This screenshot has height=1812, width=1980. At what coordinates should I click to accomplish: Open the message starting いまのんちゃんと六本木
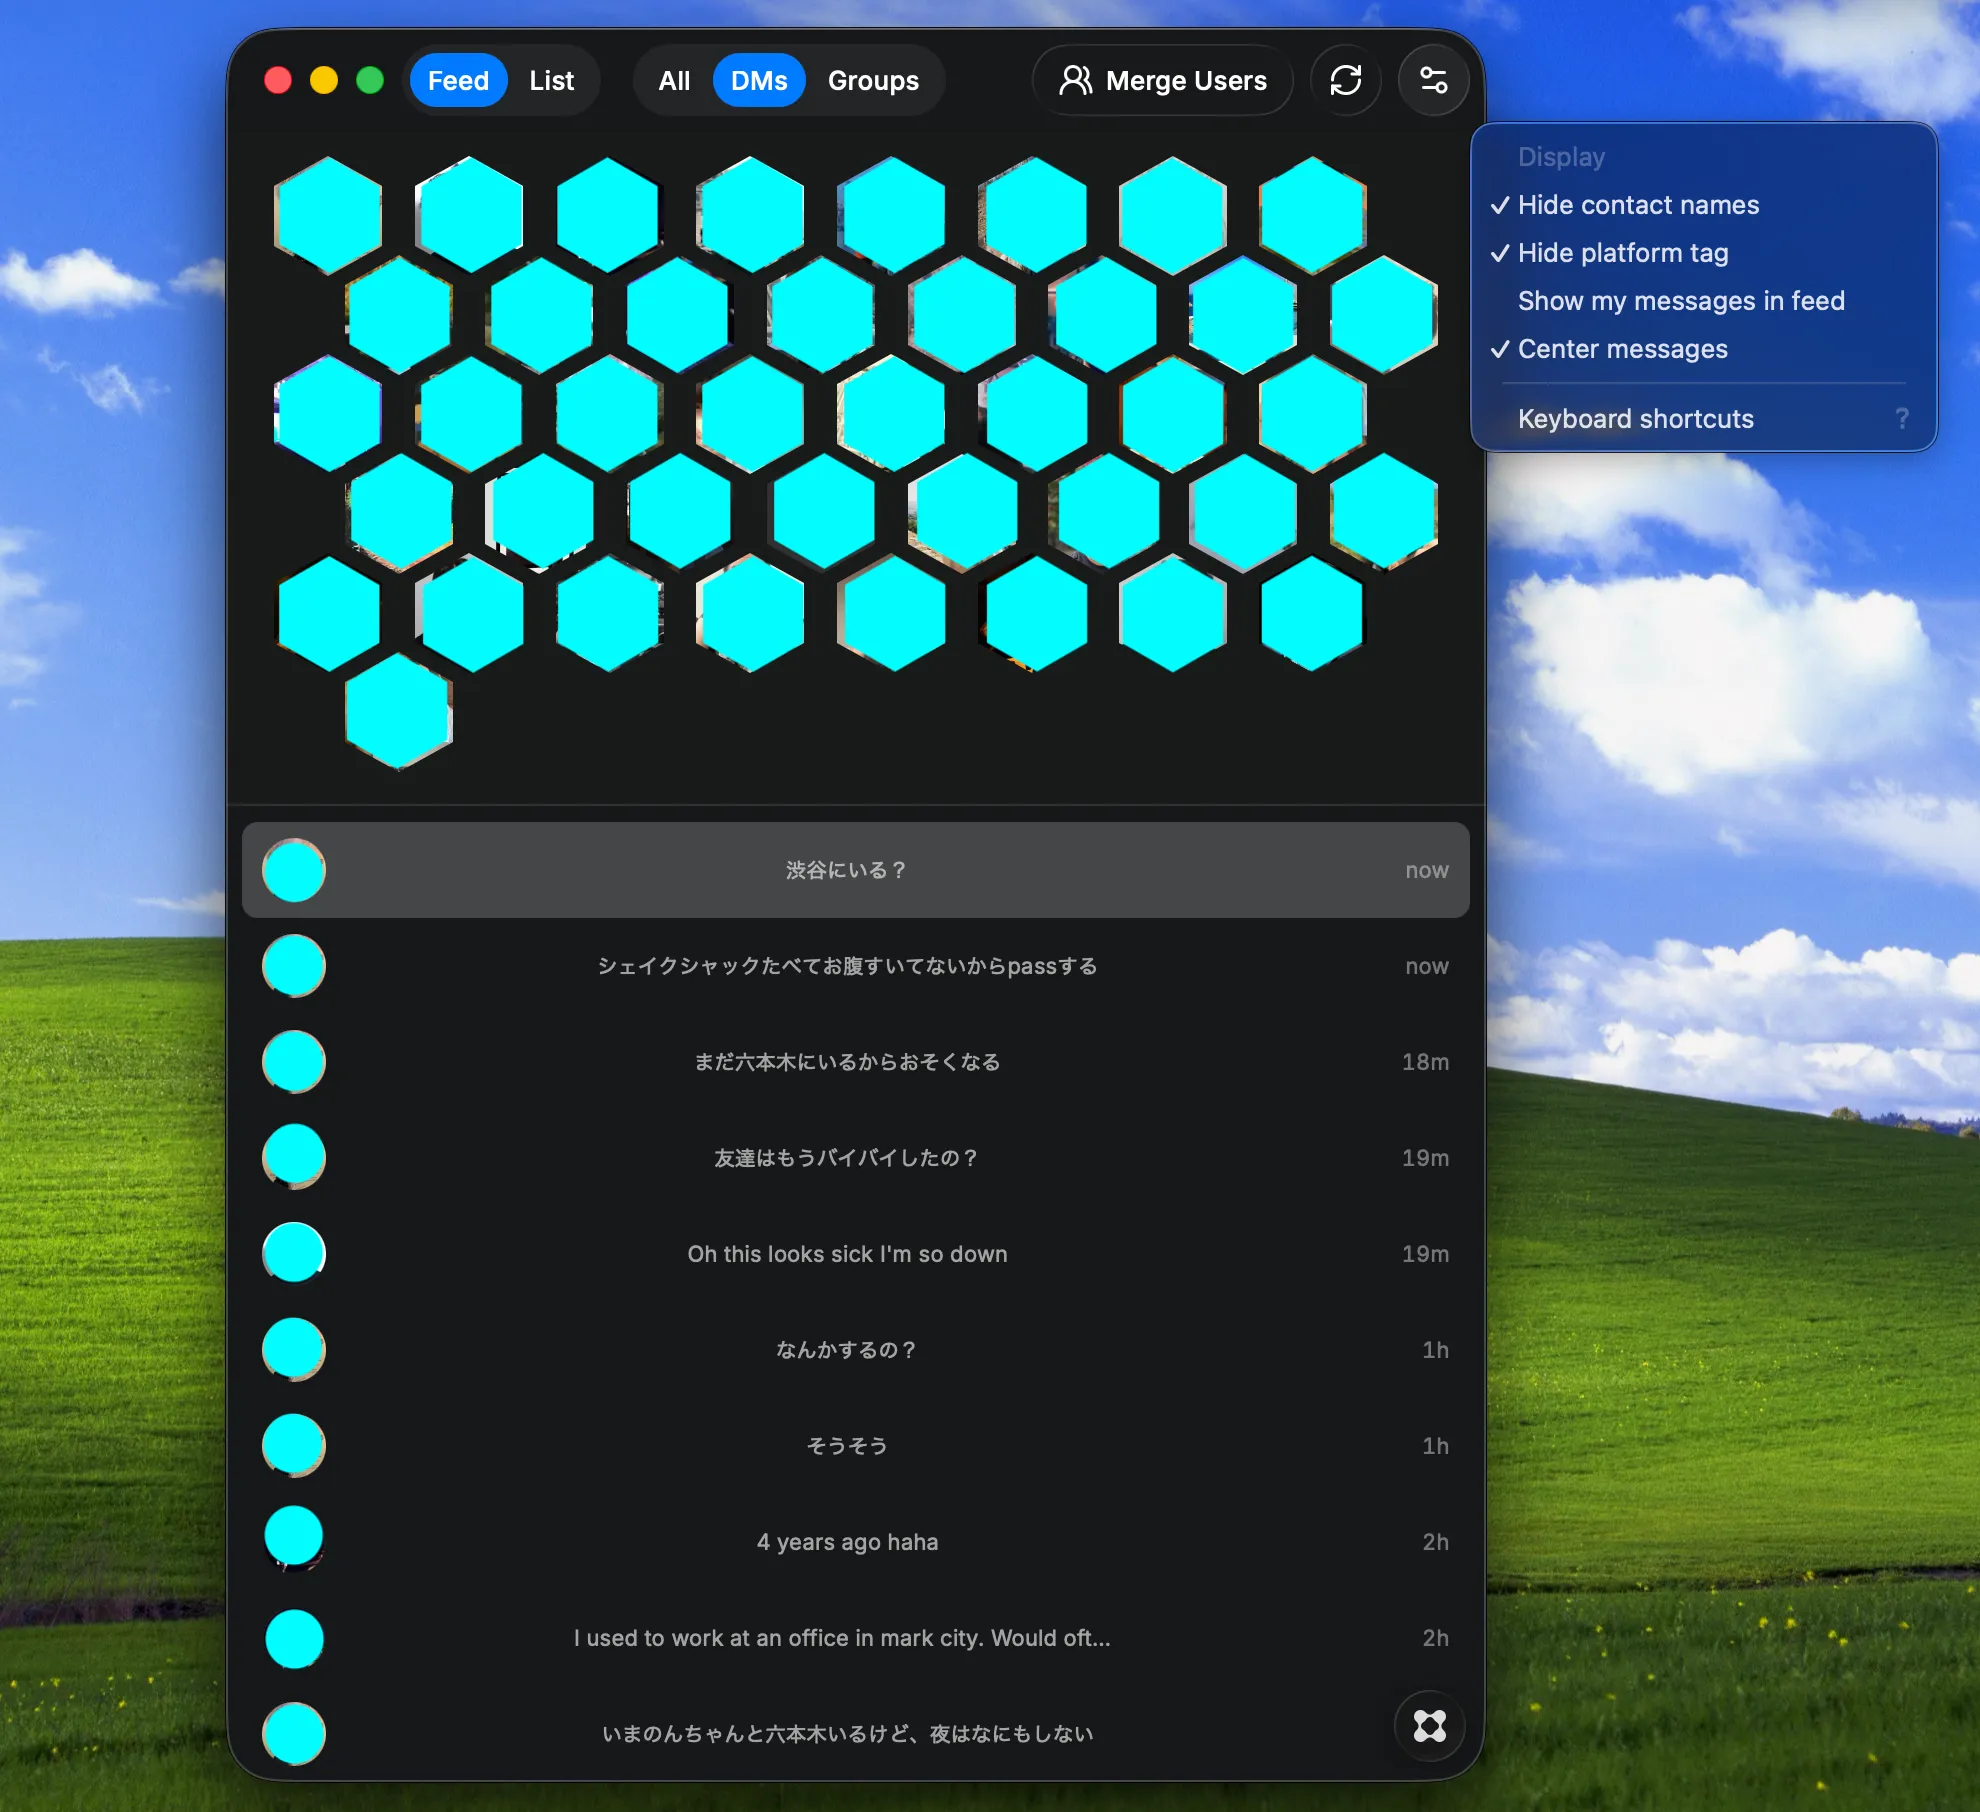pos(856,1734)
